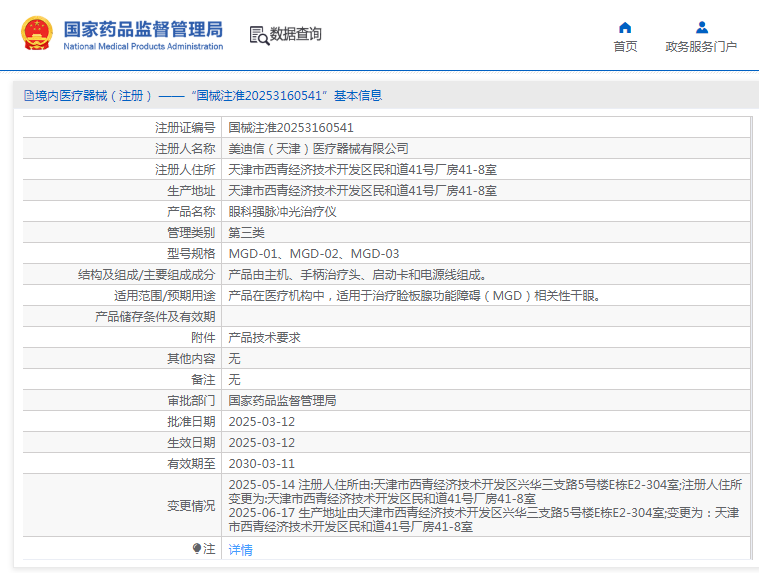
Task: Open the 数据查询 search icon
Action: [259, 35]
